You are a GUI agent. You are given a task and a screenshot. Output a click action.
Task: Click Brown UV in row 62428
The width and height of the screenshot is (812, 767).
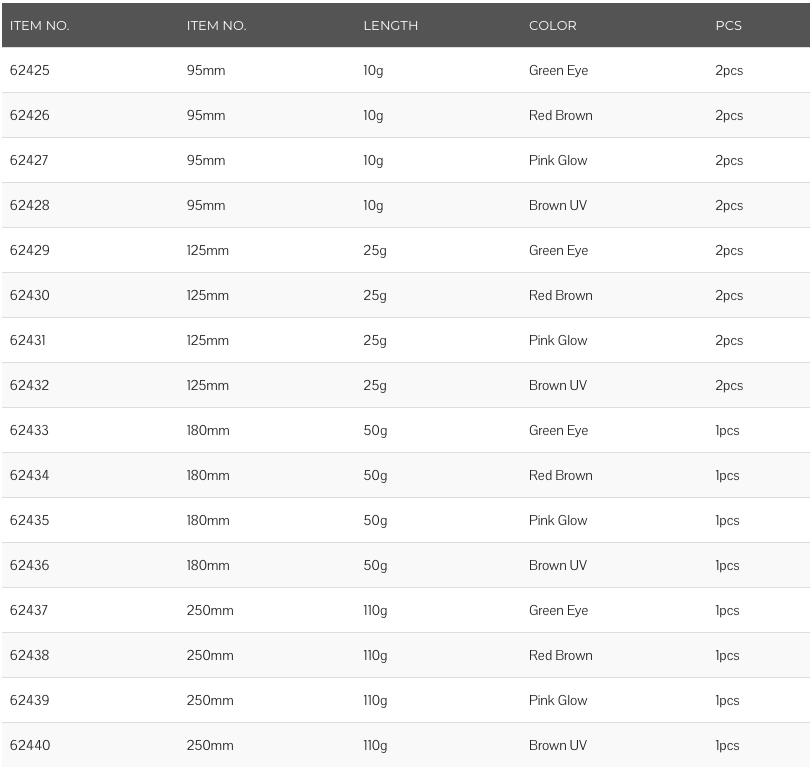click(x=558, y=206)
